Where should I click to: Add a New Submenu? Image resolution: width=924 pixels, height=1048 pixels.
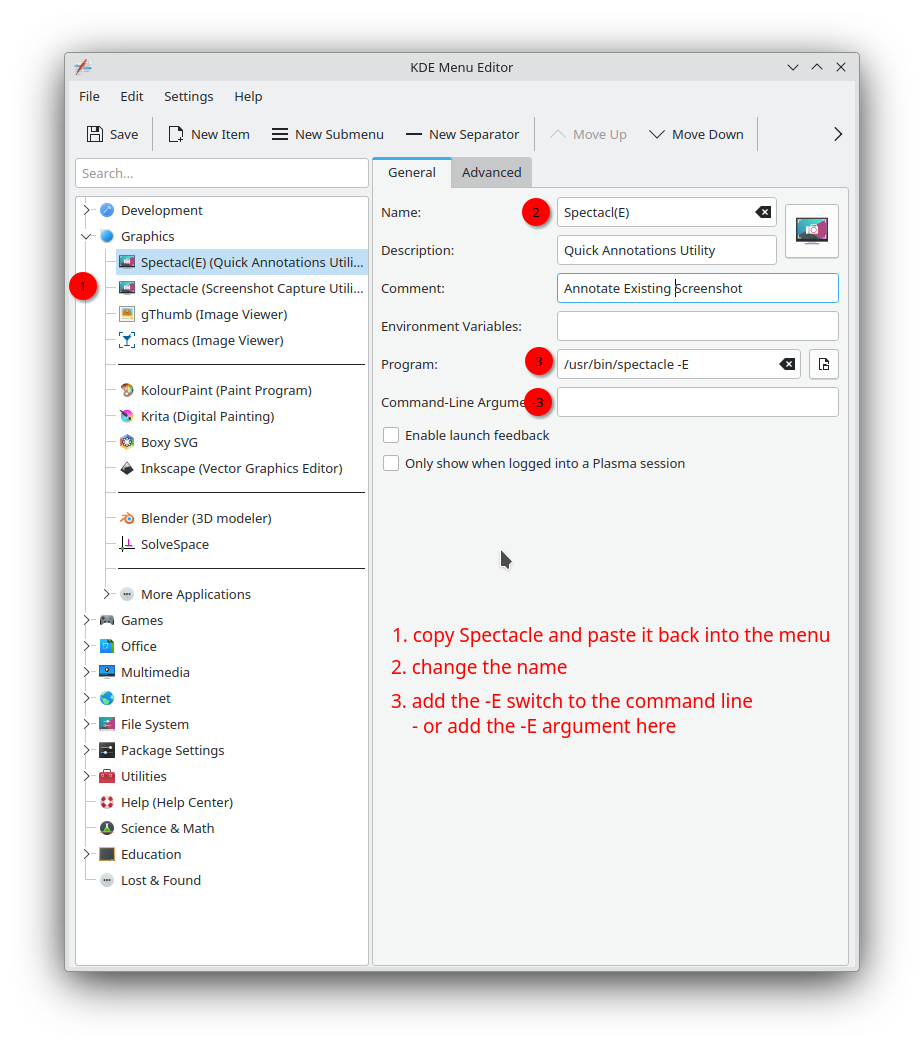(328, 134)
